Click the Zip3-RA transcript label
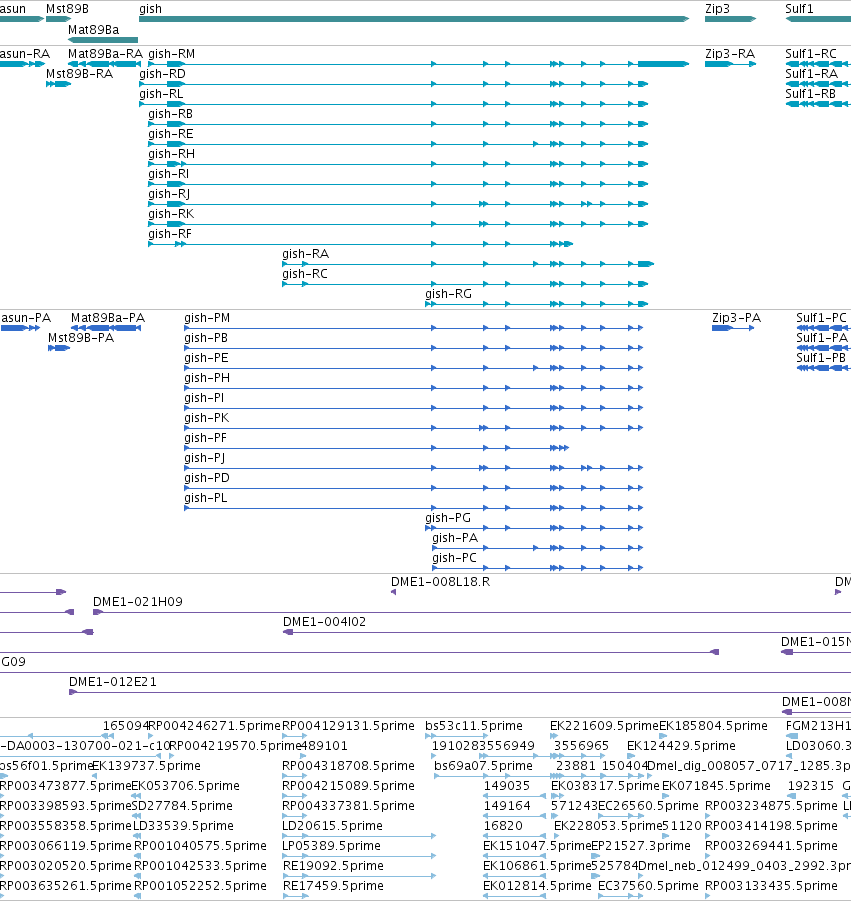Viewport: 851px width, 901px height. point(730,53)
